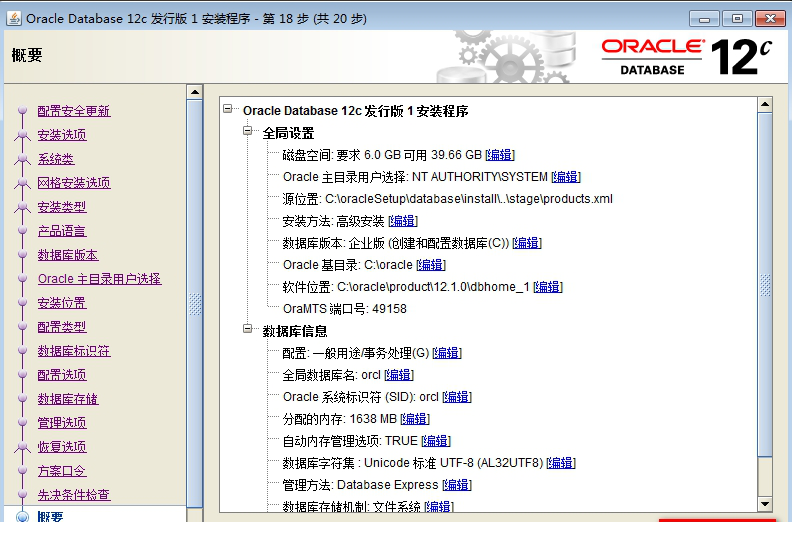Go to the 安装类型 step
792x542 pixels.
click(62, 207)
